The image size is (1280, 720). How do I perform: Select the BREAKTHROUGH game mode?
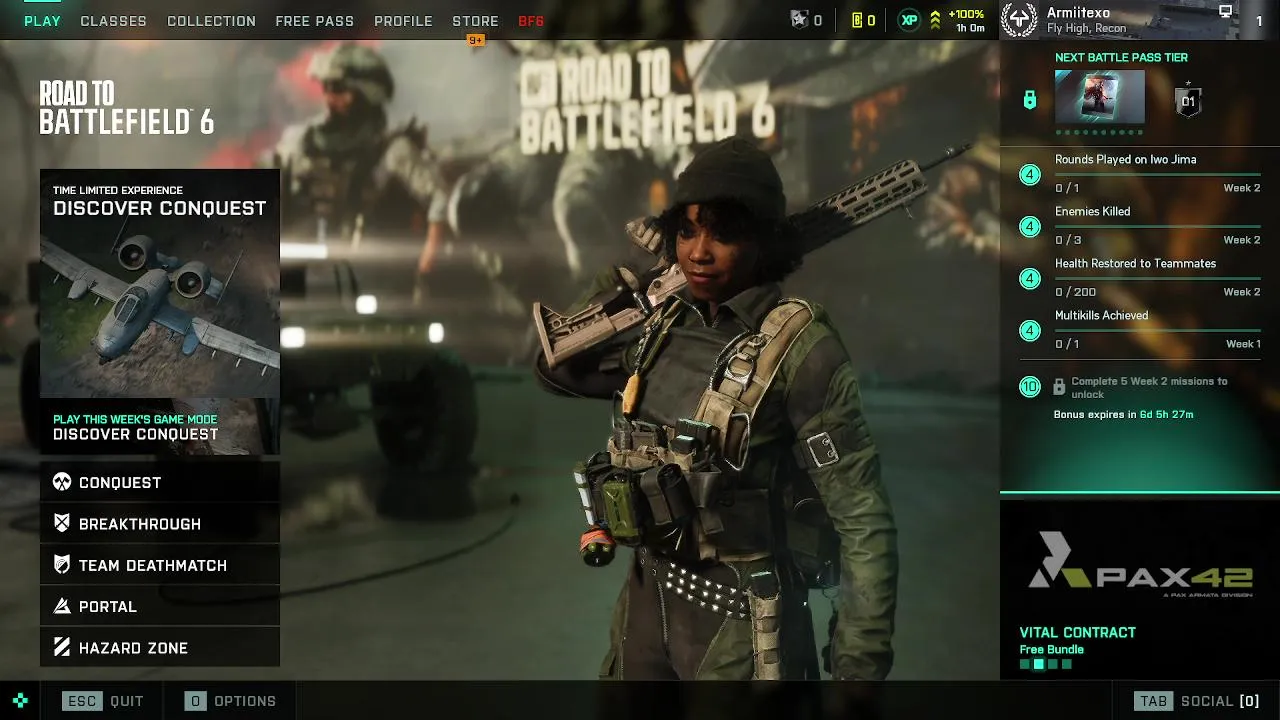160,524
